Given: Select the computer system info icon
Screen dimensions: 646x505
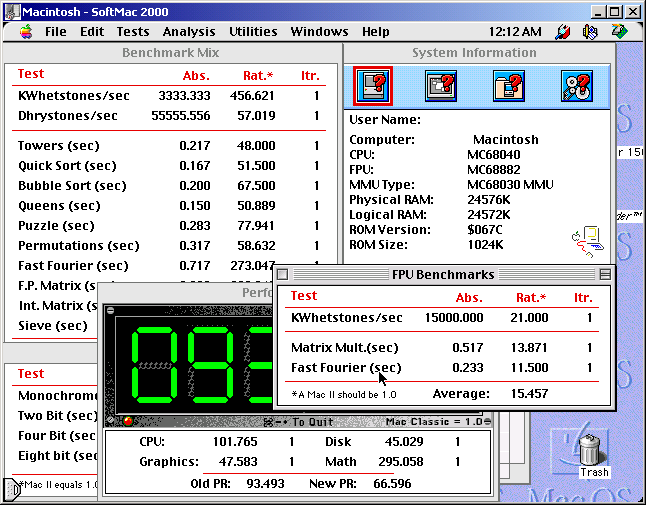Looking at the screenshot, I should (x=373, y=86).
